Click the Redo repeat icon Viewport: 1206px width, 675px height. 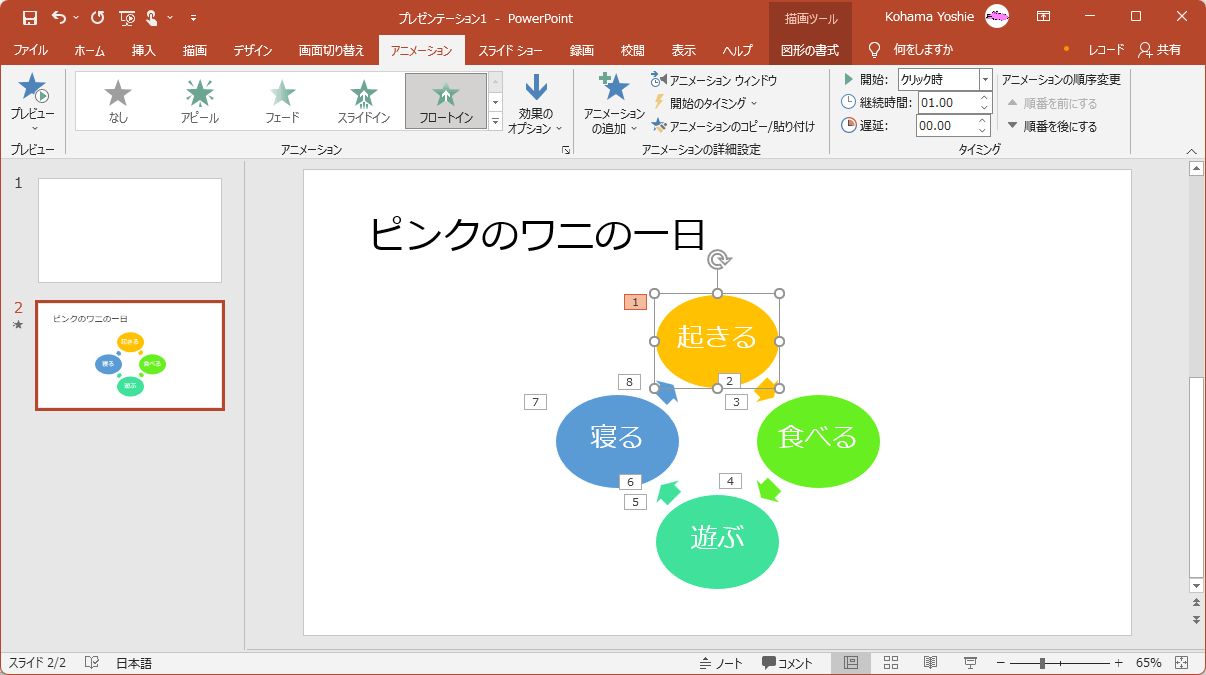click(x=97, y=17)
